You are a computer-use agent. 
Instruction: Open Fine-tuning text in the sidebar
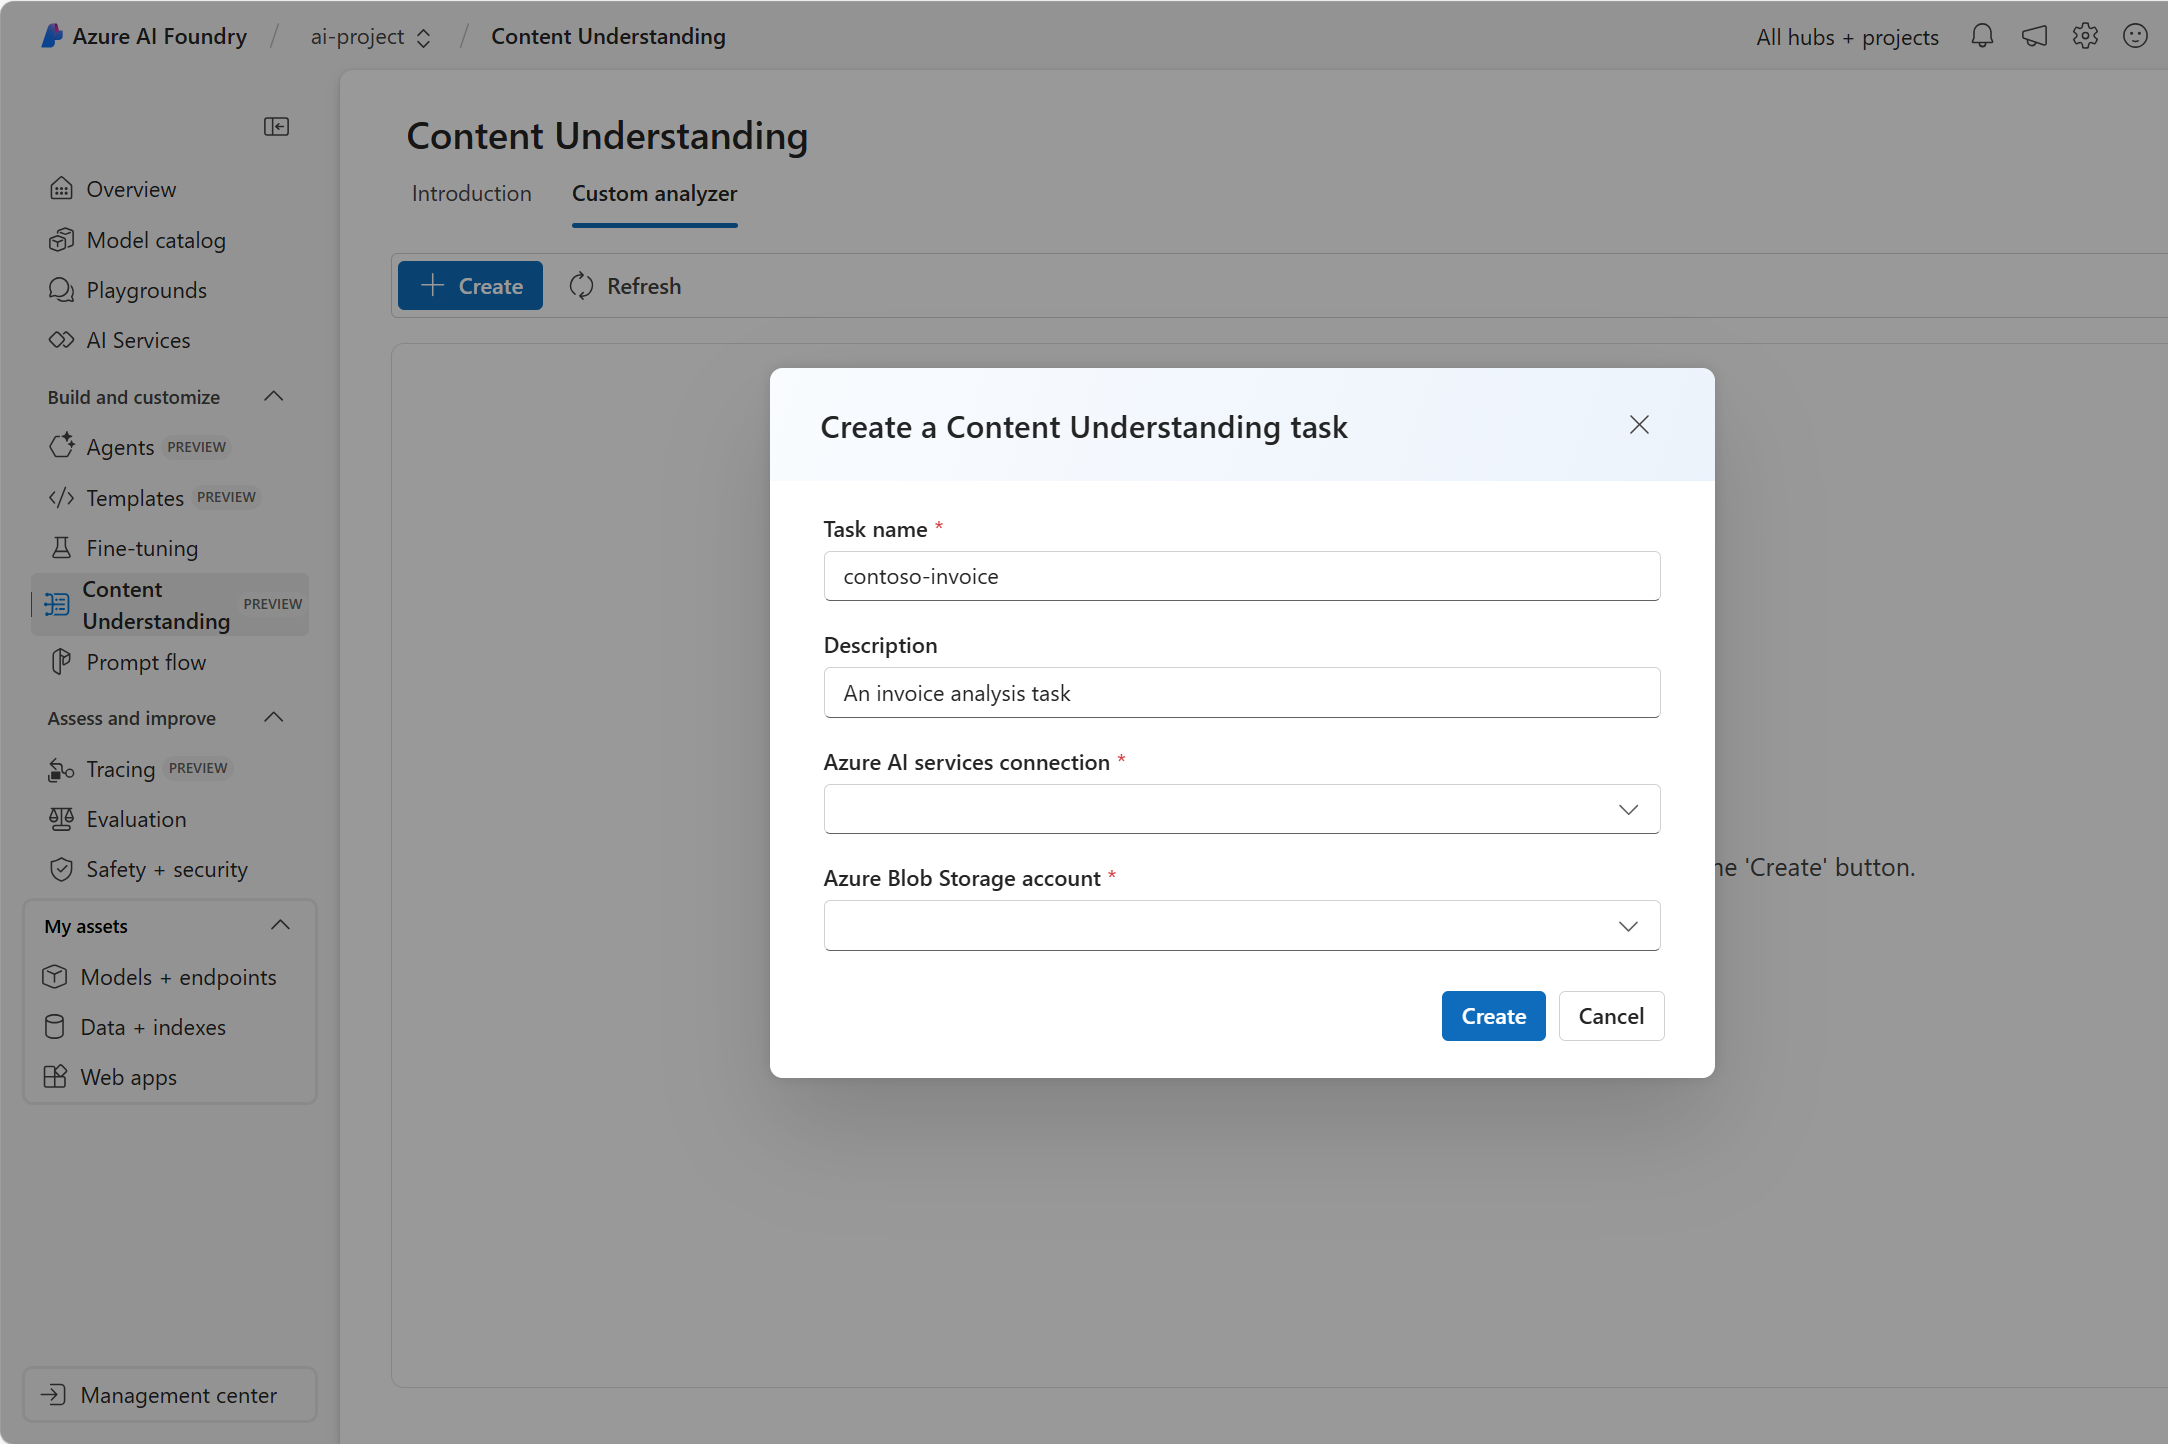point(142,548)
